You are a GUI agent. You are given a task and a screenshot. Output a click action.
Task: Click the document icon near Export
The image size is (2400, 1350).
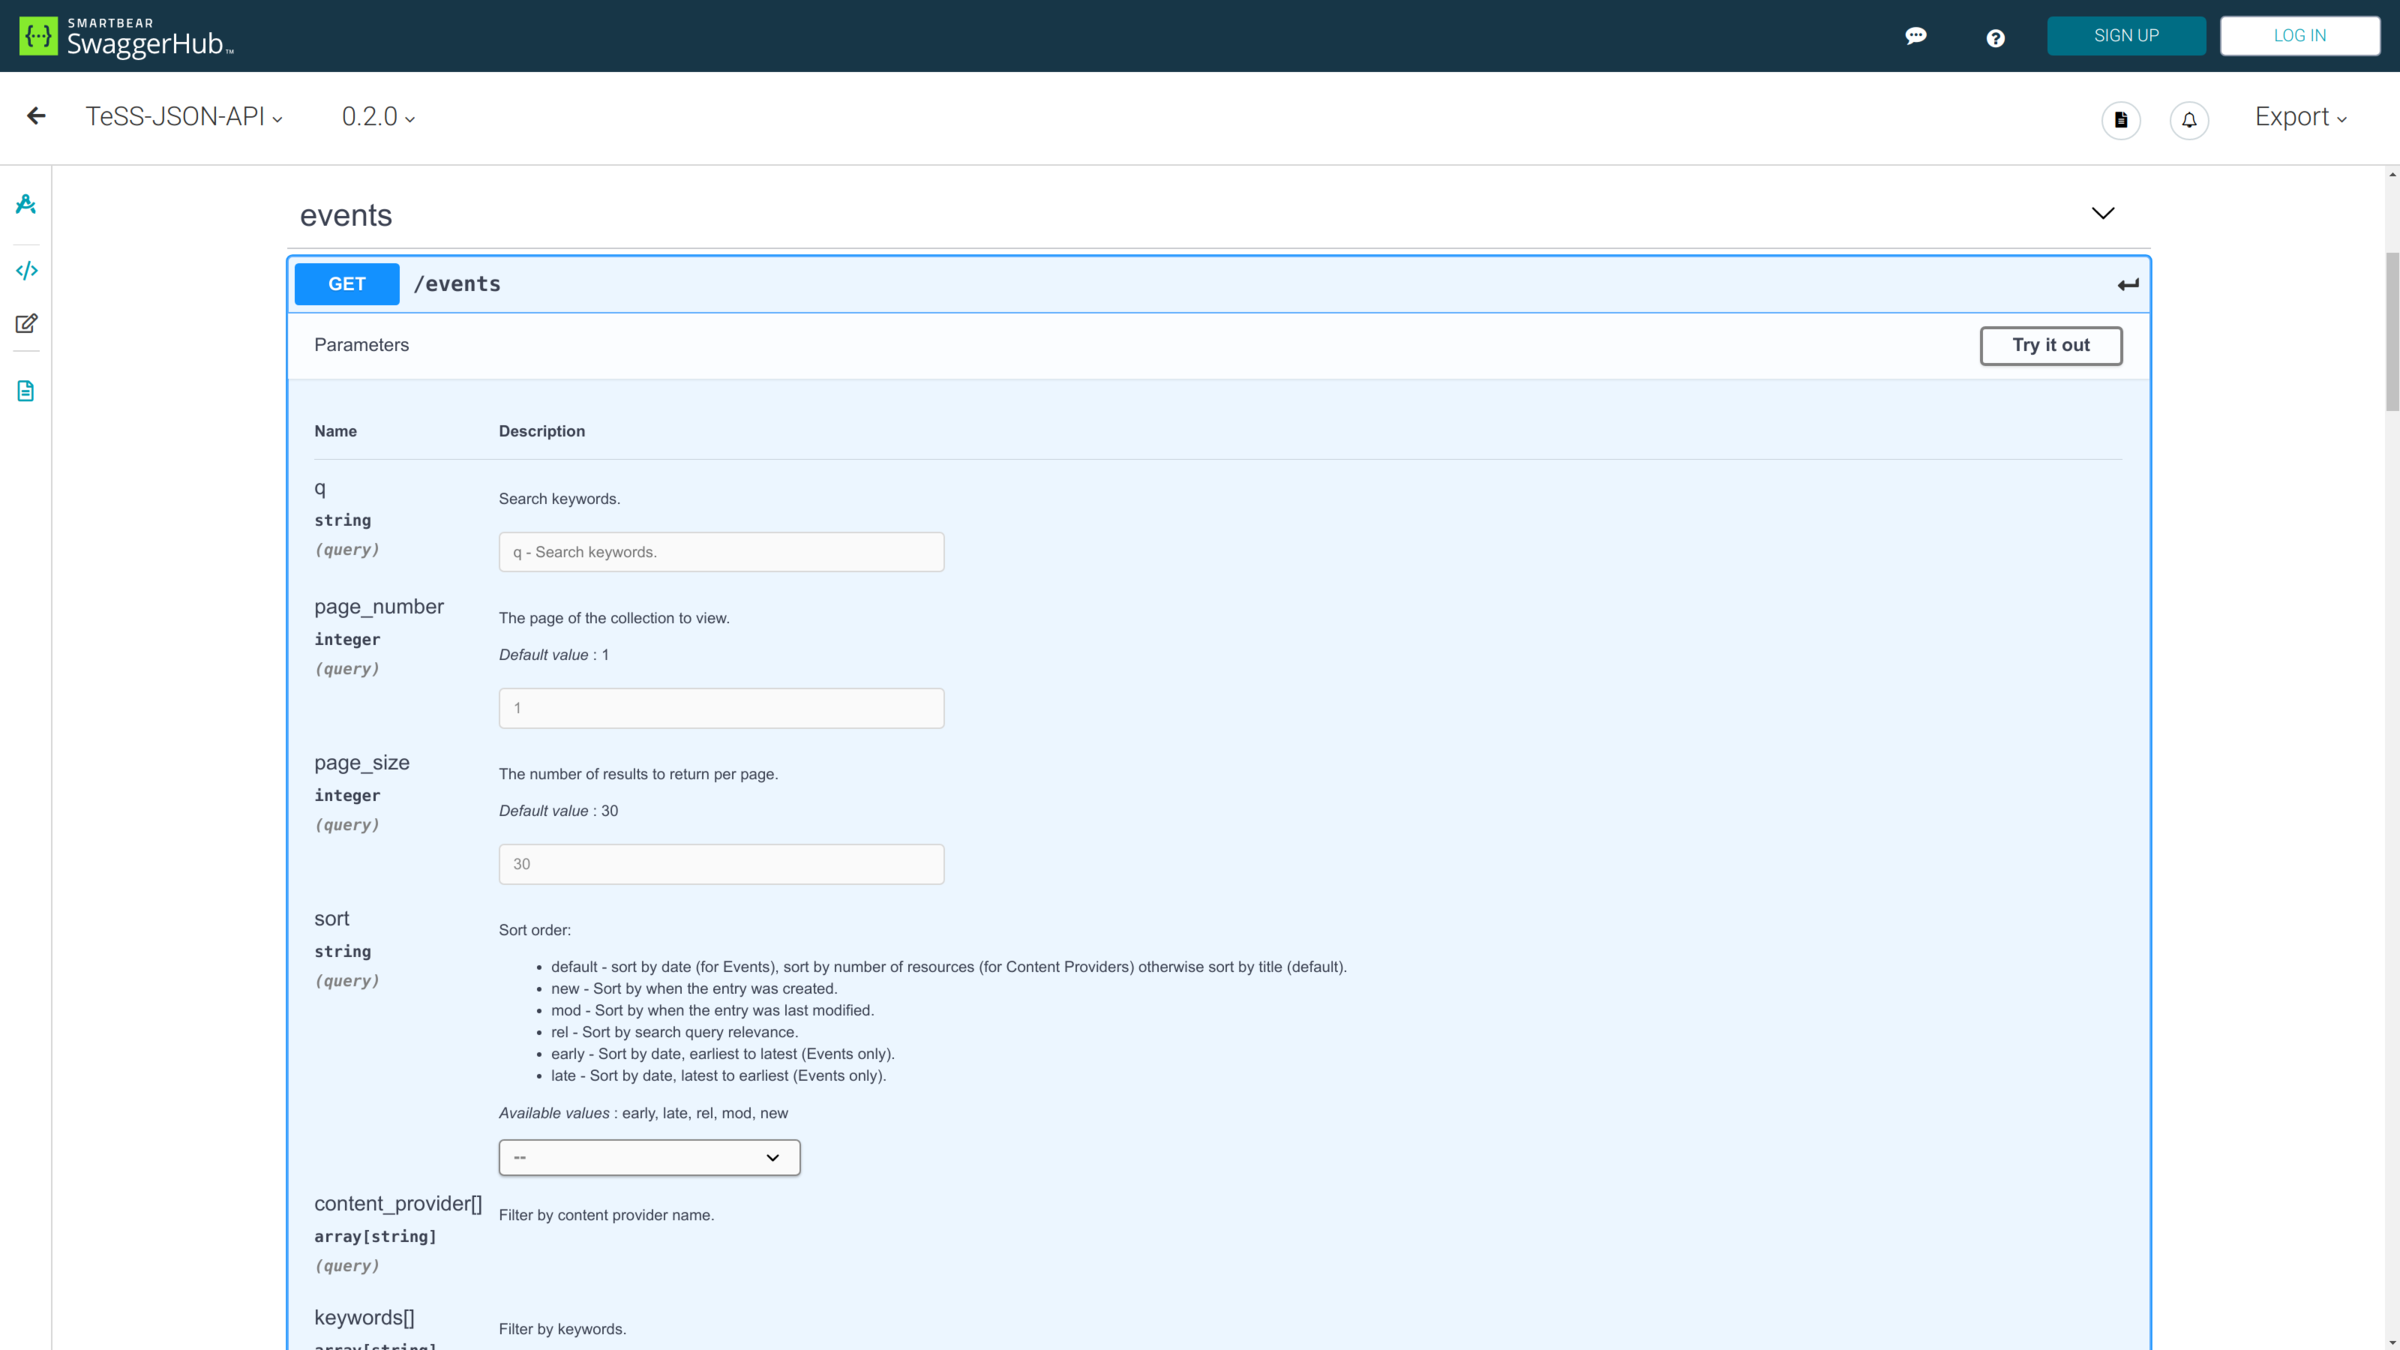coord(2120,120)
